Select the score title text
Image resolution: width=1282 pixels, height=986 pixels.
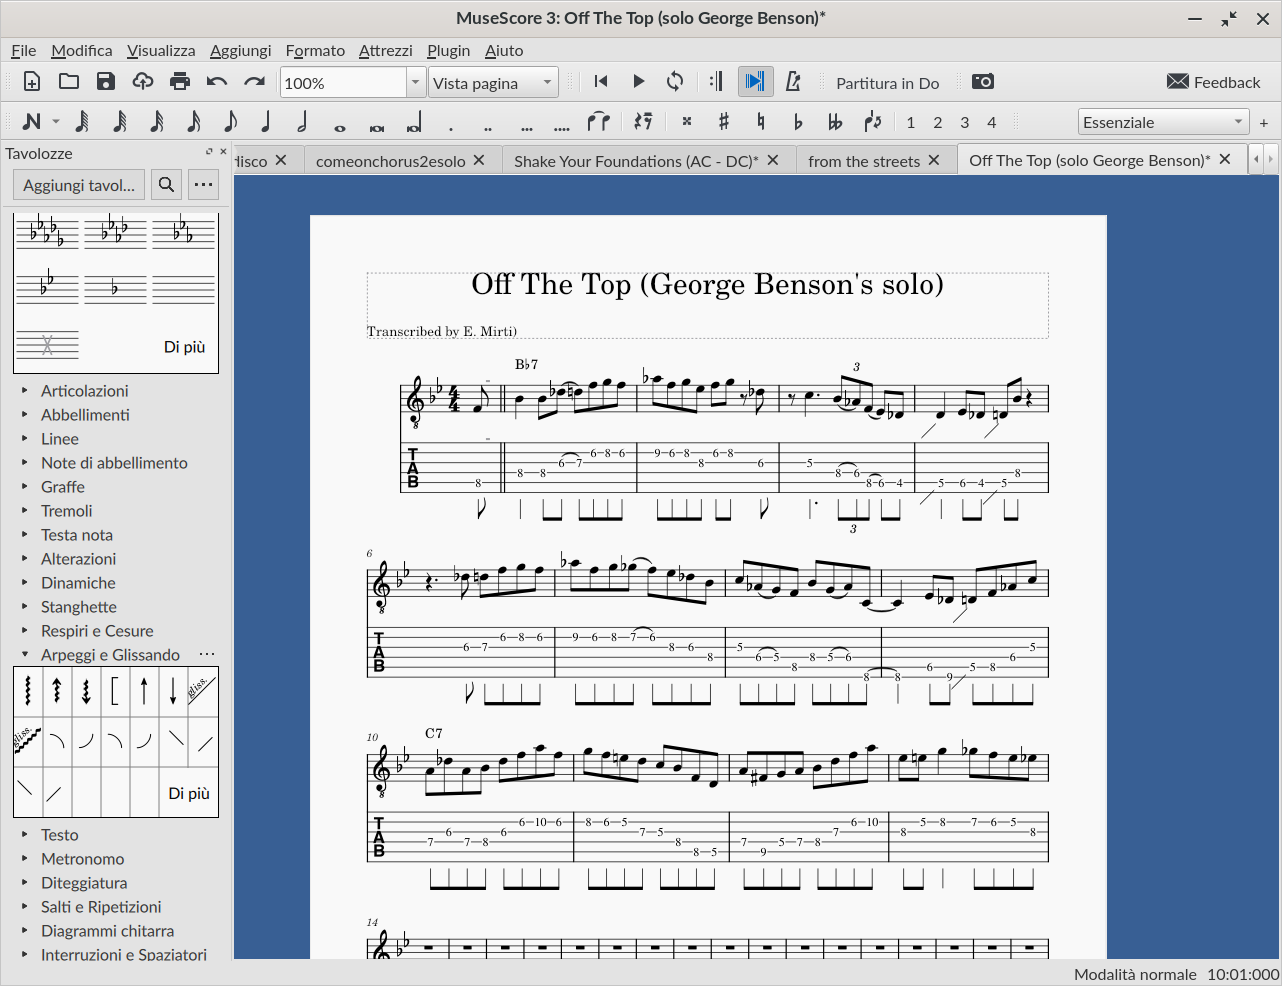click(707, 285)
